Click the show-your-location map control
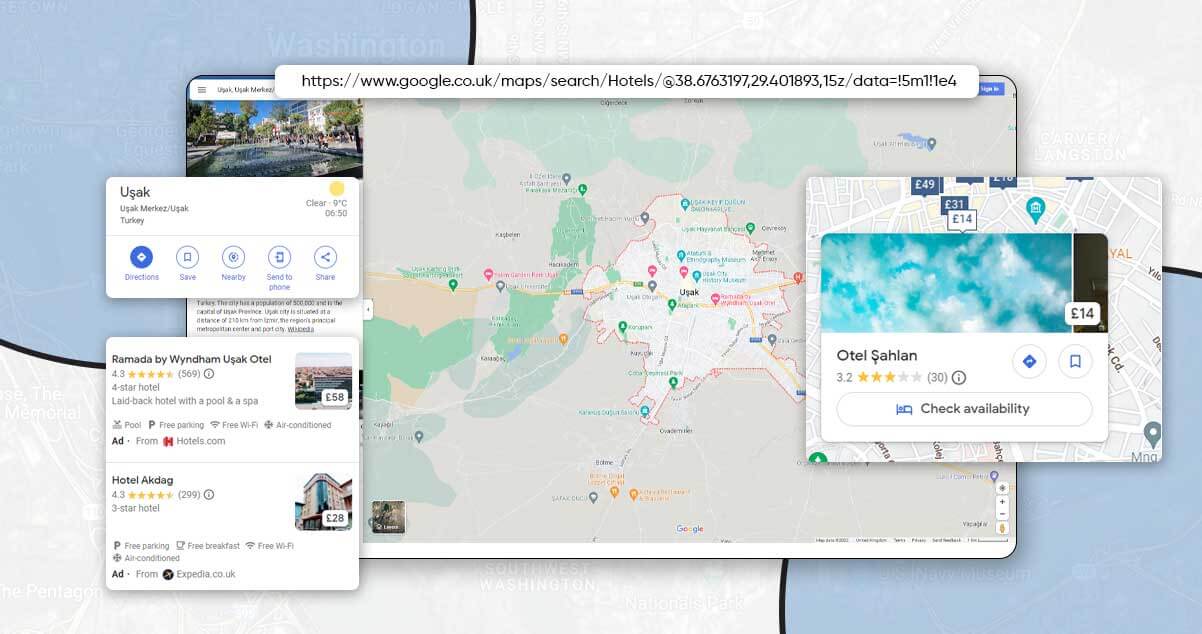1202x634 pixels. pos(1002,488)
